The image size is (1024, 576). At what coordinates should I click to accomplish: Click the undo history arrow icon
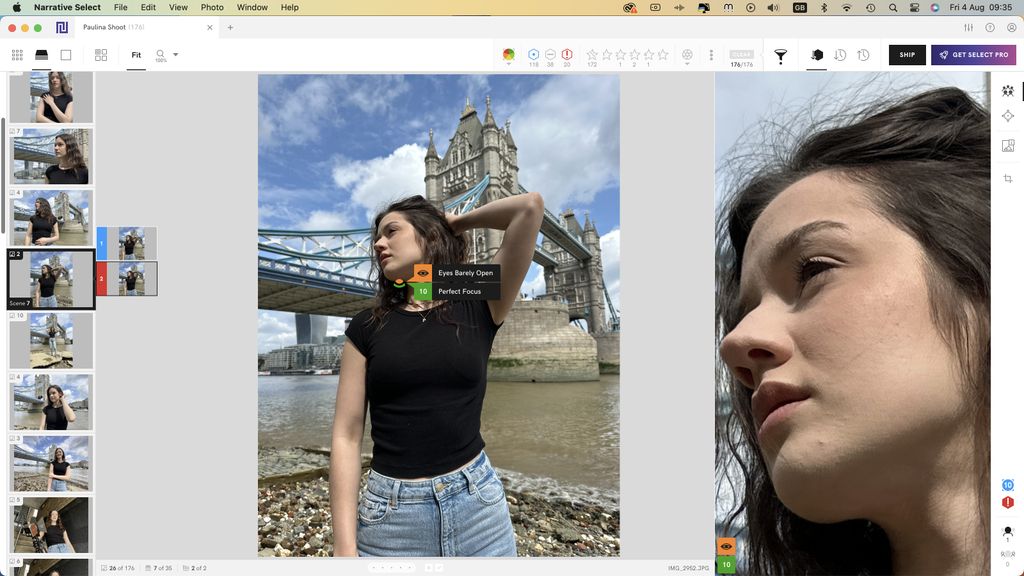841,56
